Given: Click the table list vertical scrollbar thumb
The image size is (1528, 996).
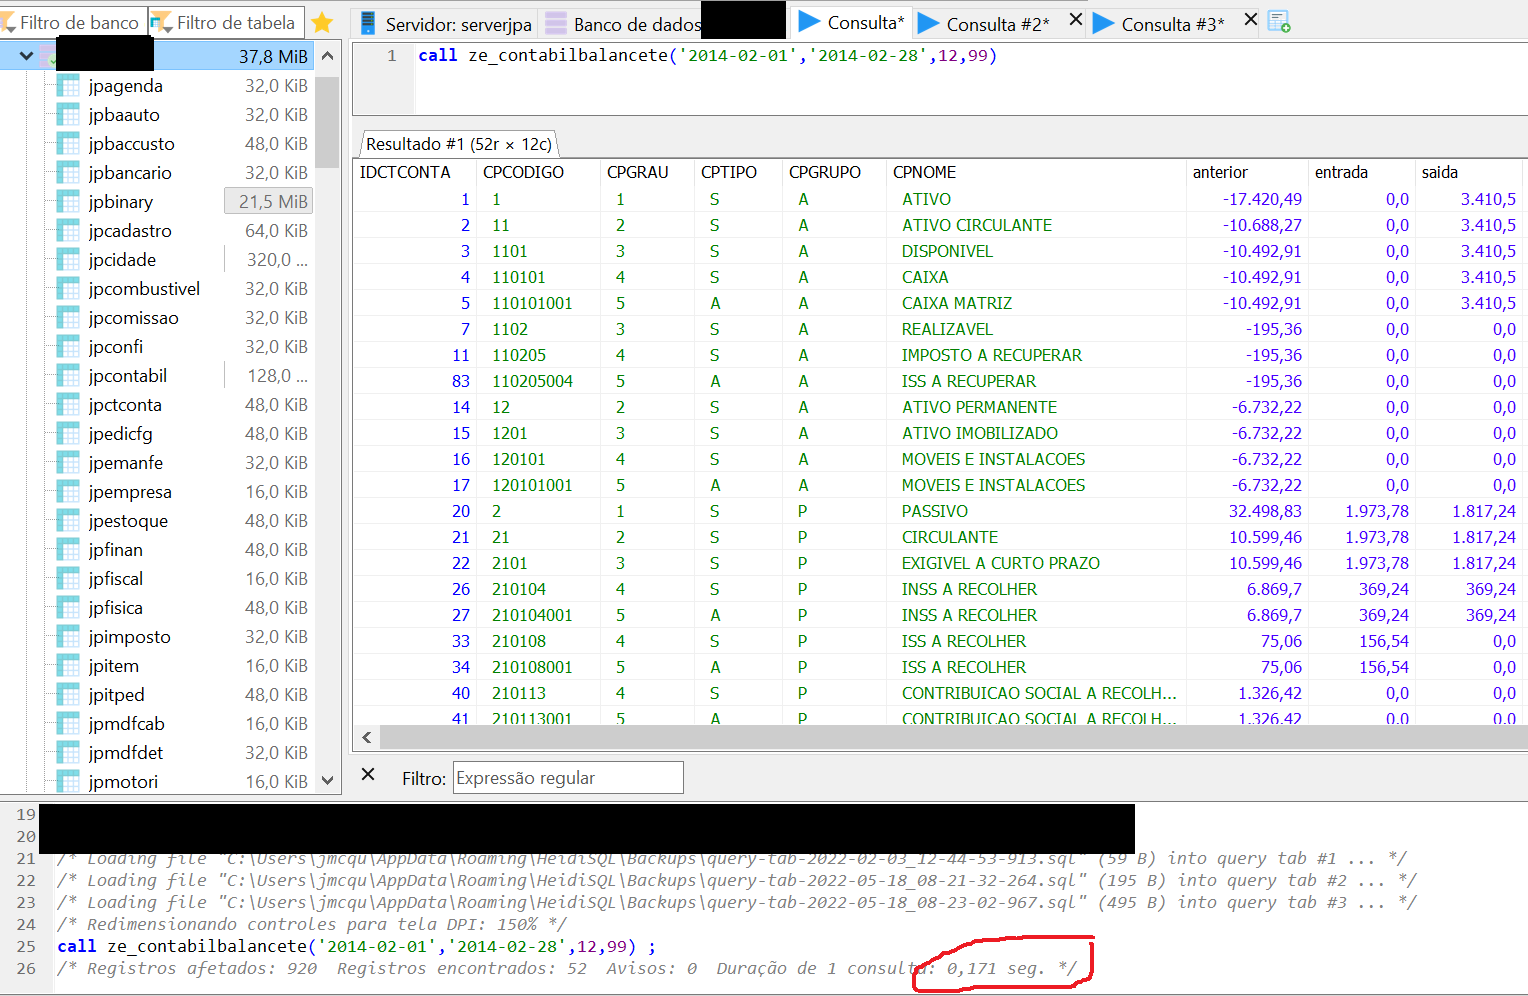Looking at the screenshot, I should 327,120.
